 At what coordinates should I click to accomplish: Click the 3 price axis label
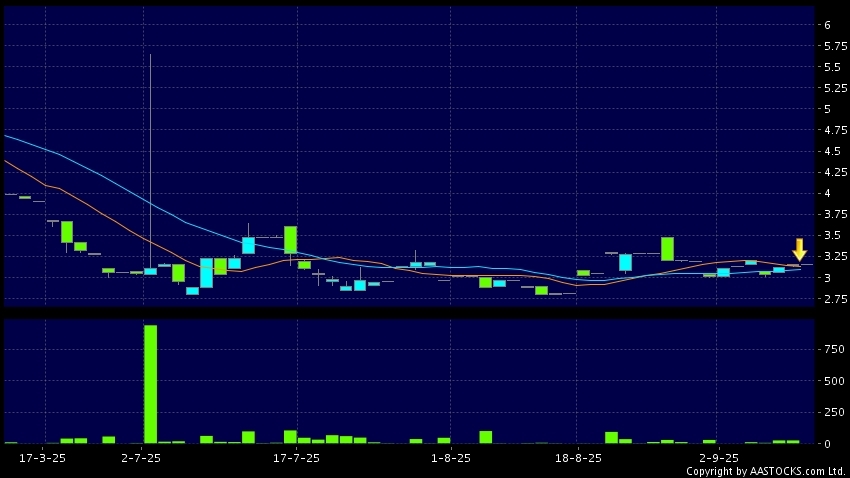827,277
